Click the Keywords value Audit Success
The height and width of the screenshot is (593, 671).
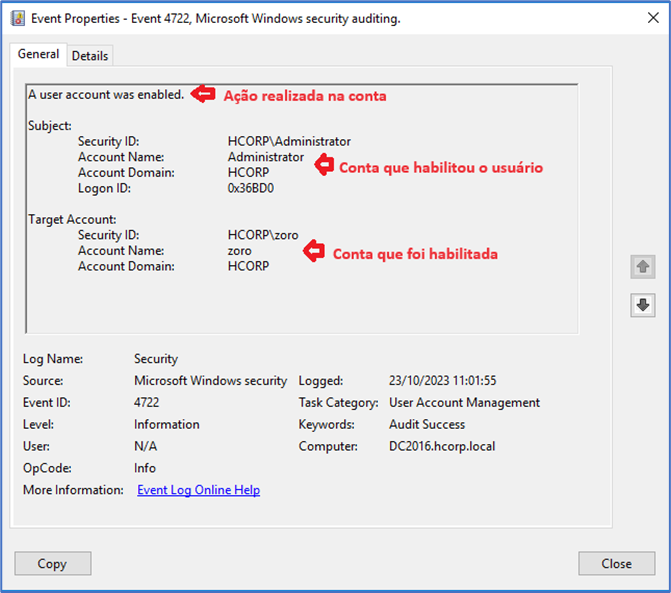427,424
